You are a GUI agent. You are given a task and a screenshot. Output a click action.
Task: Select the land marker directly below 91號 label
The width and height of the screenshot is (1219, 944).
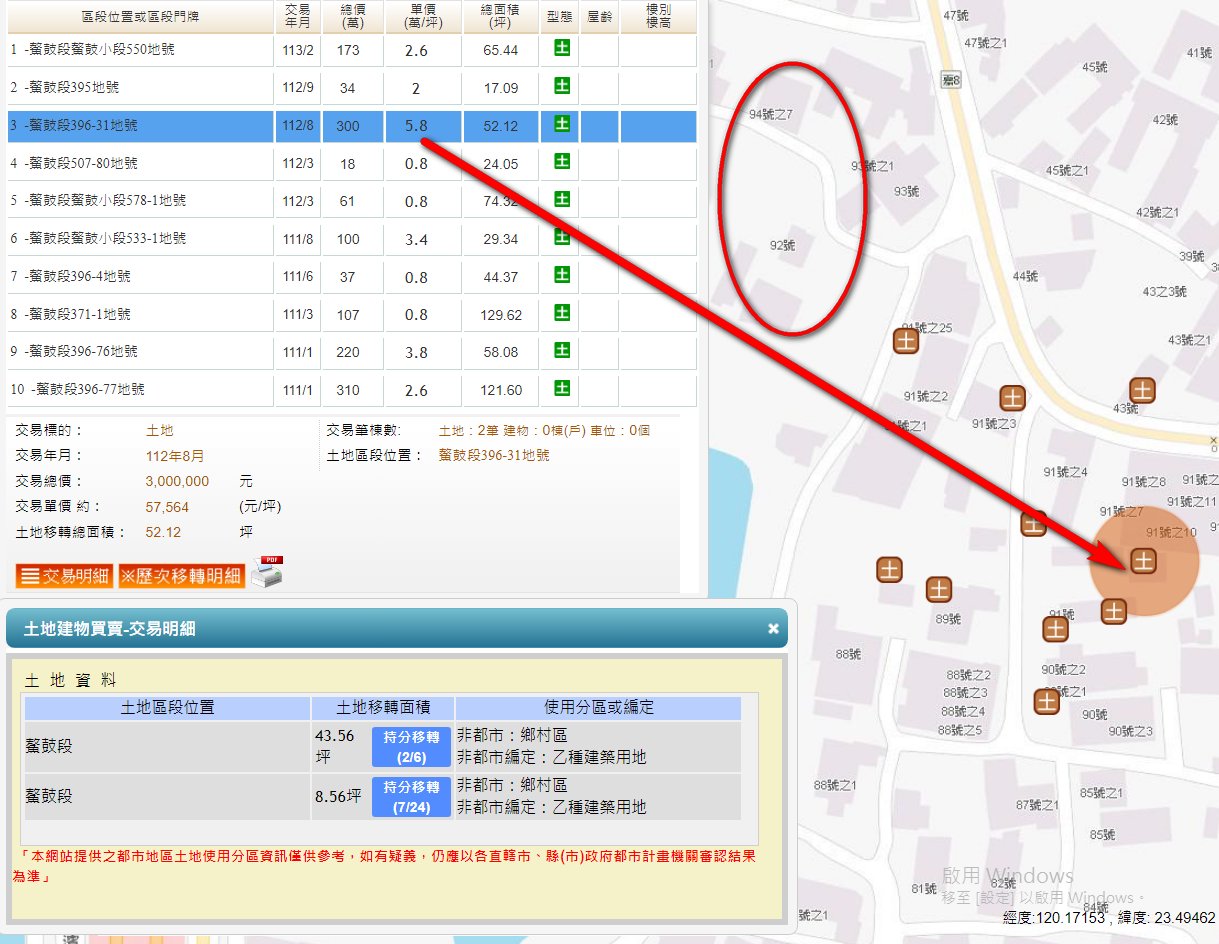click(1056, 629)
